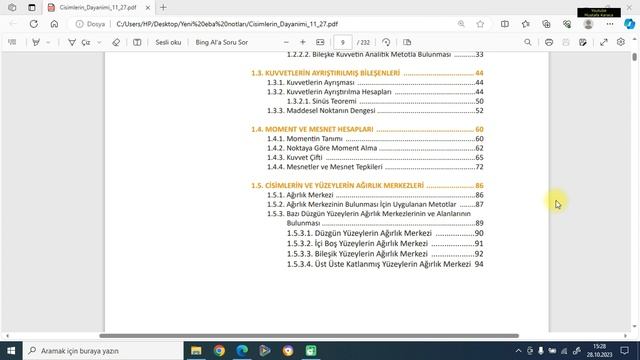Print the PDF document
This screenshot has width=640, height=360.
click(x=549, y=42)
